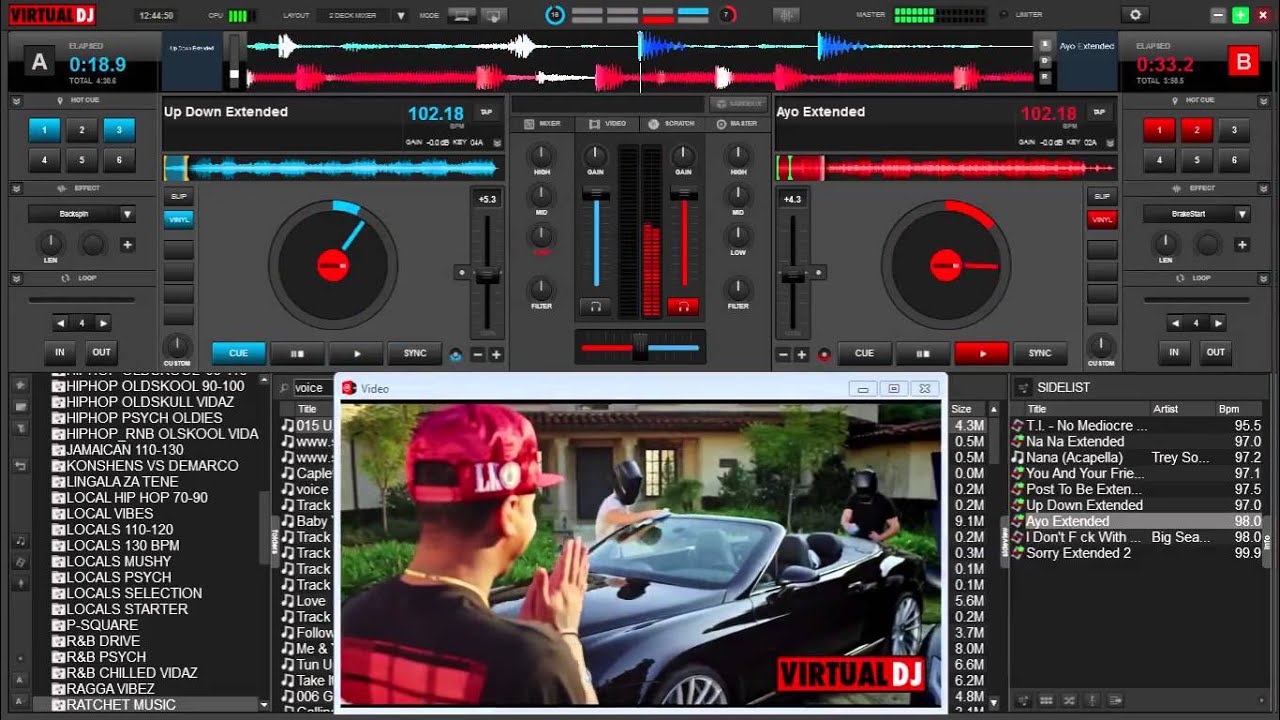Viewport: 1280px width, 720px height.
Task: Toggle VINYL mode on deck A
Action: pos(178,219)
